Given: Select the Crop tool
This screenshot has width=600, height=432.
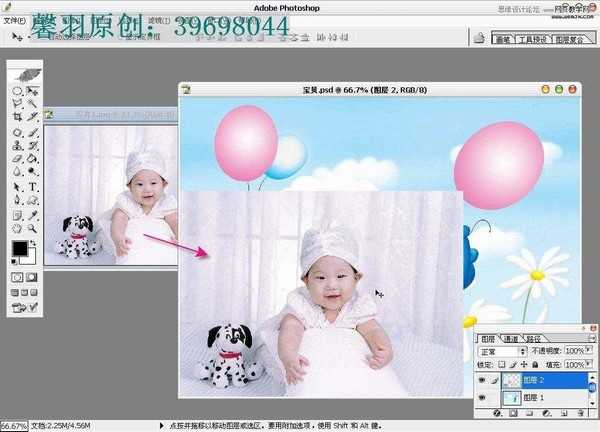Looking at the screenshot, I should pyautogui.click(x=18, y=117).
